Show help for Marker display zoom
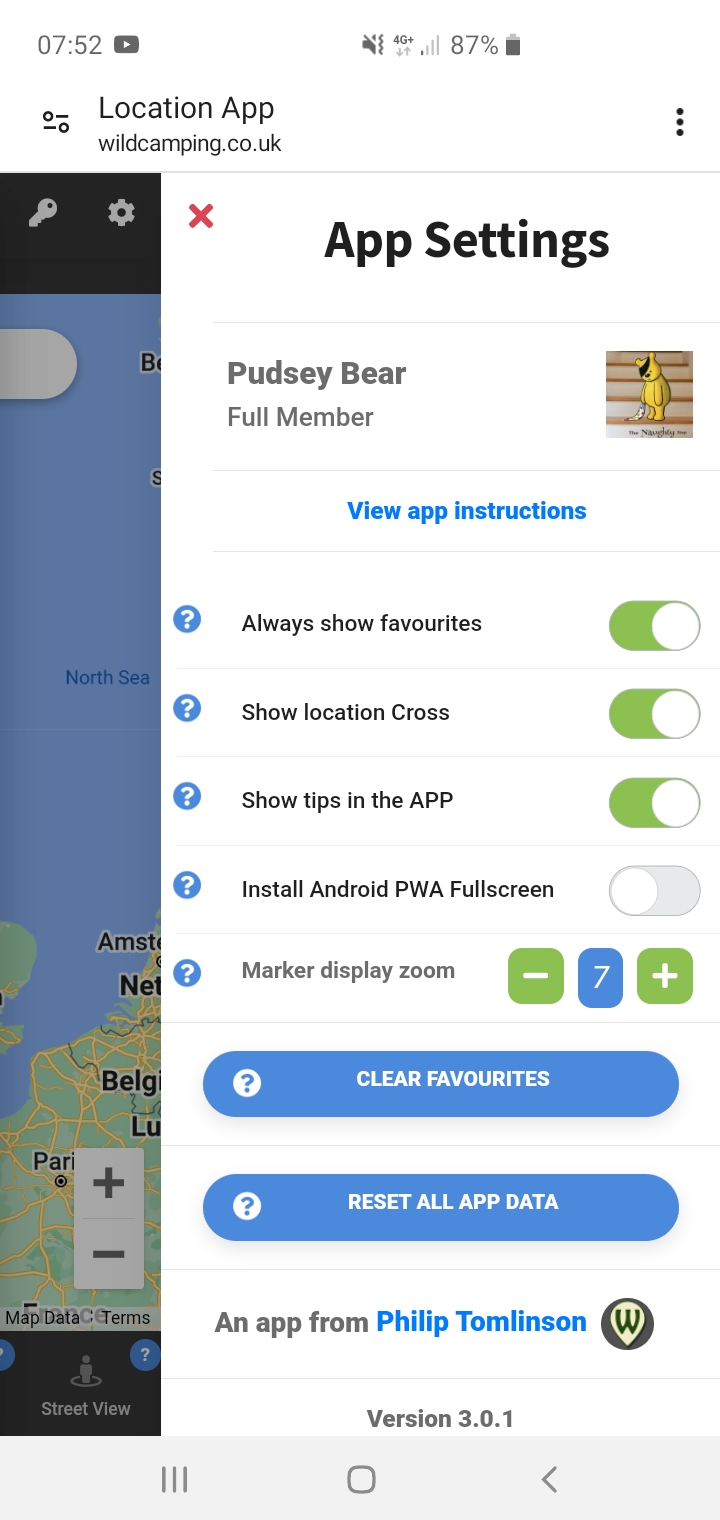This screenshot has height=1520, width=720. click(x=187, y=973)
